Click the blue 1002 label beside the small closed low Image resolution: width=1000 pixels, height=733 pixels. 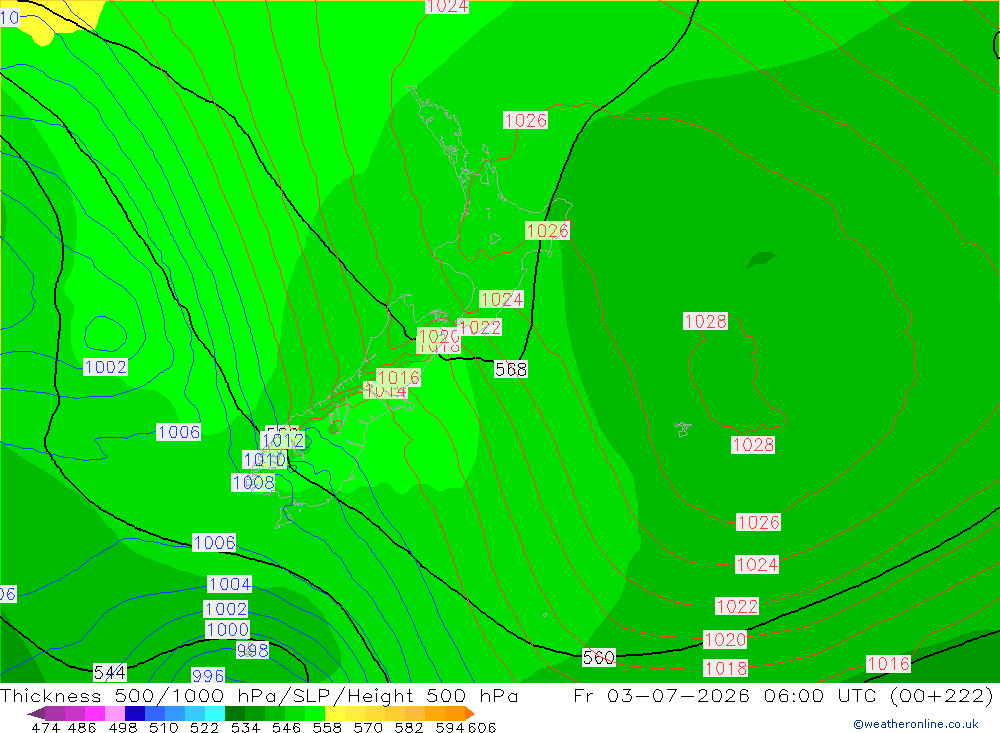click(105, 367)
